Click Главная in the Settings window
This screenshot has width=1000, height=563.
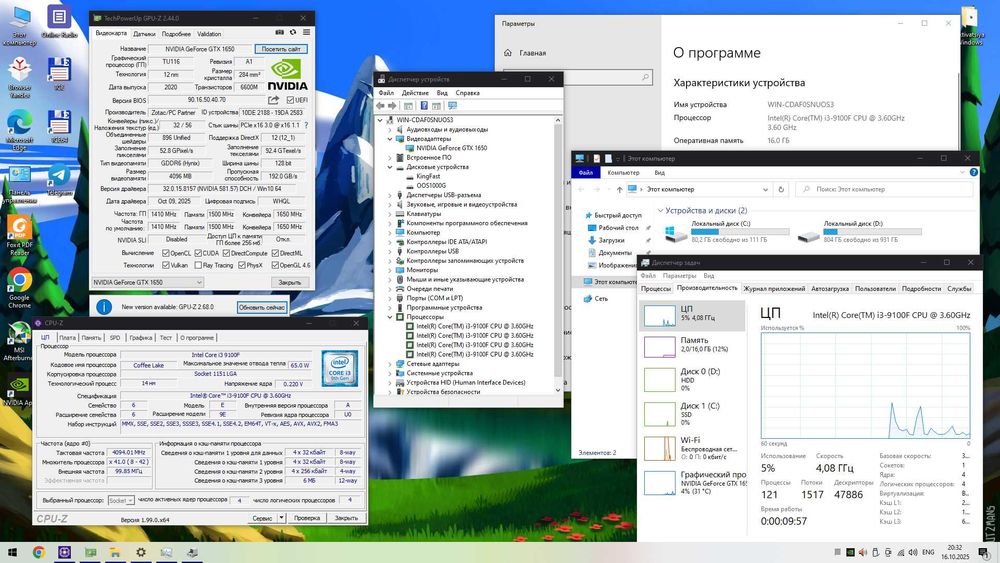533,53
